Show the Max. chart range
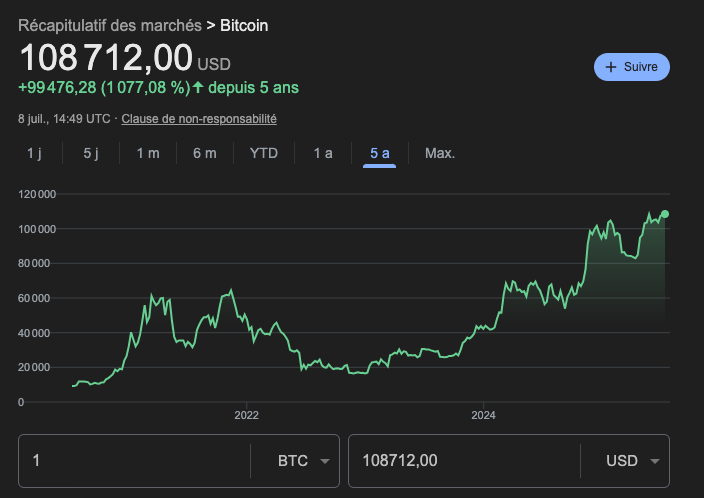 440,153
